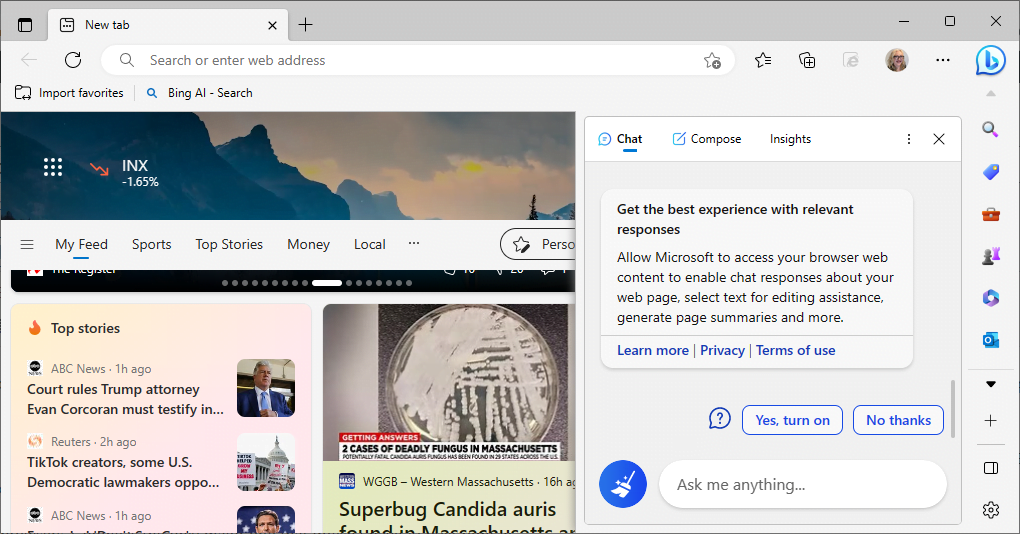This screenshot has height=534, width=1020.
Task: Click the active carousel slide indicator
Action: pos(327,283)
